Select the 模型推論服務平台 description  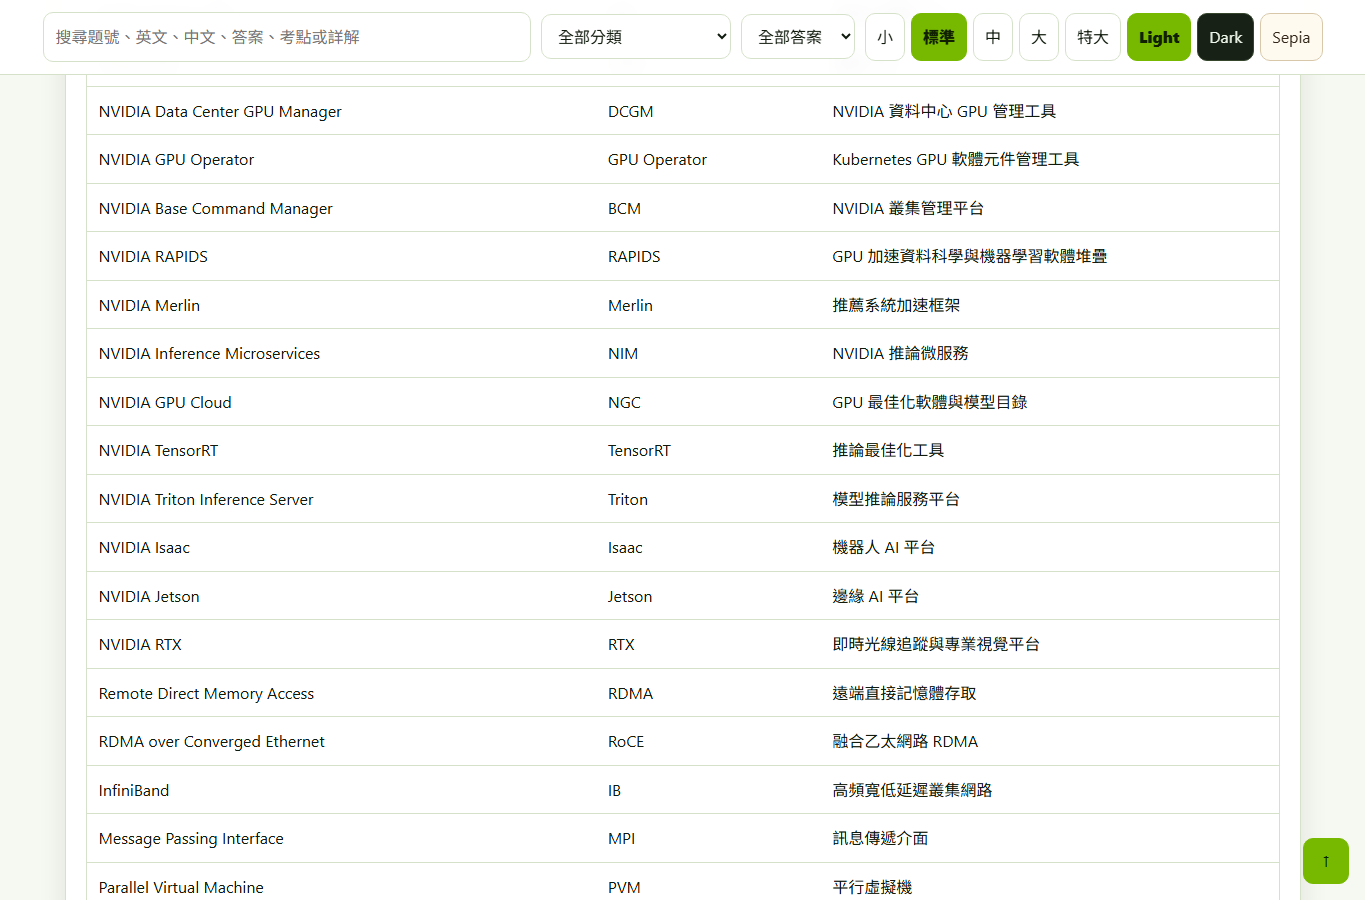[x=896, y=499]
